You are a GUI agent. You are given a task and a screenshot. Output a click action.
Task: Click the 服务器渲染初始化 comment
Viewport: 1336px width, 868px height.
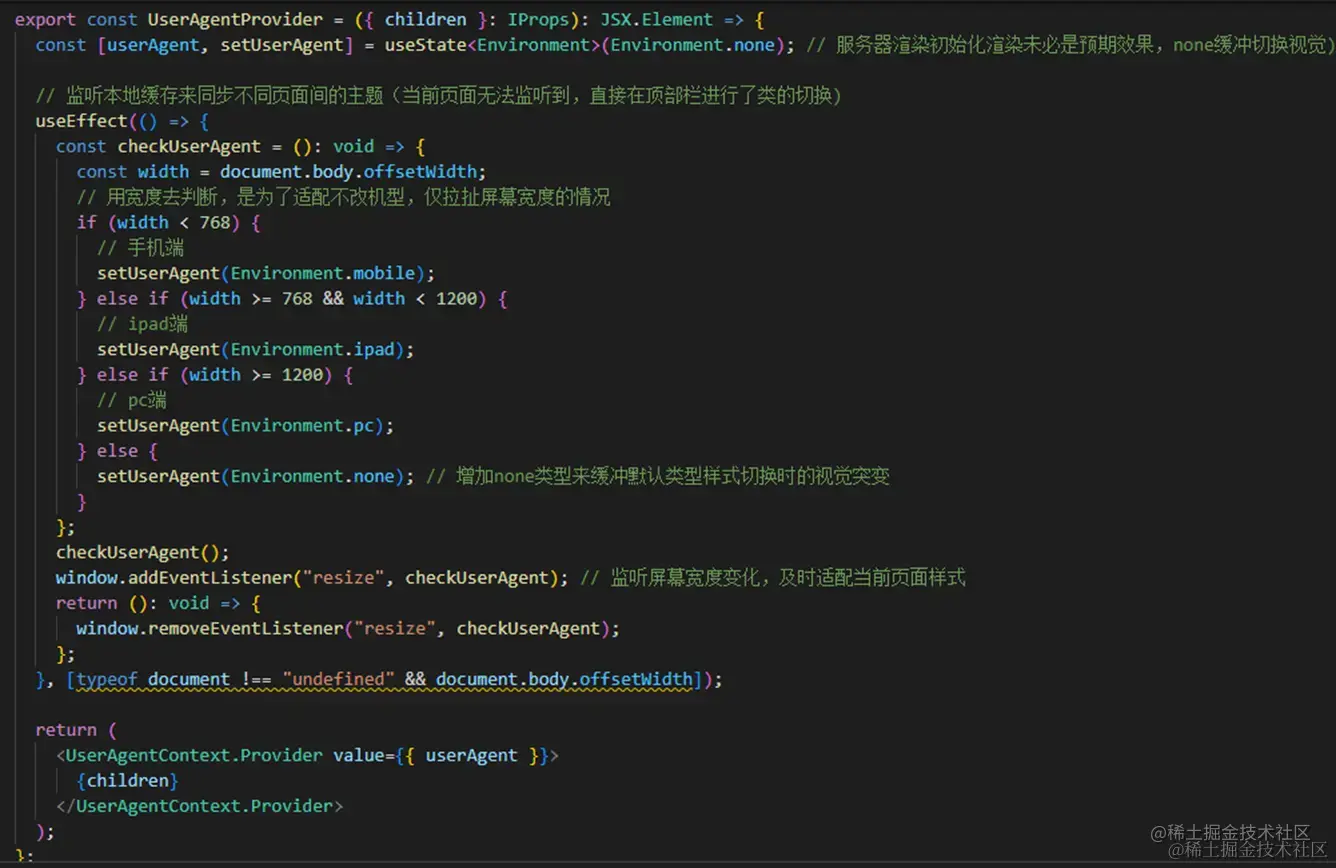[x=1070, y=45]
